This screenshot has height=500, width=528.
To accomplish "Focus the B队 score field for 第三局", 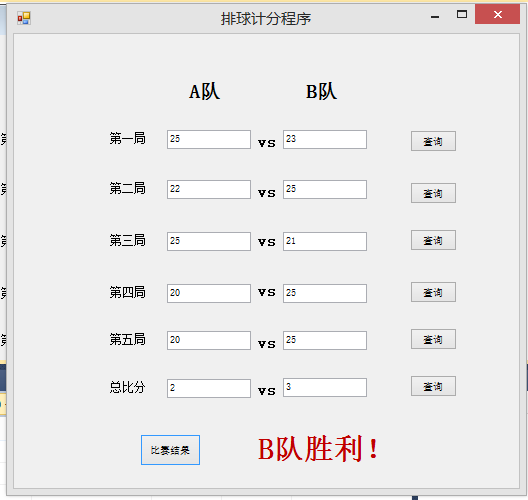I will coord(325,241).
